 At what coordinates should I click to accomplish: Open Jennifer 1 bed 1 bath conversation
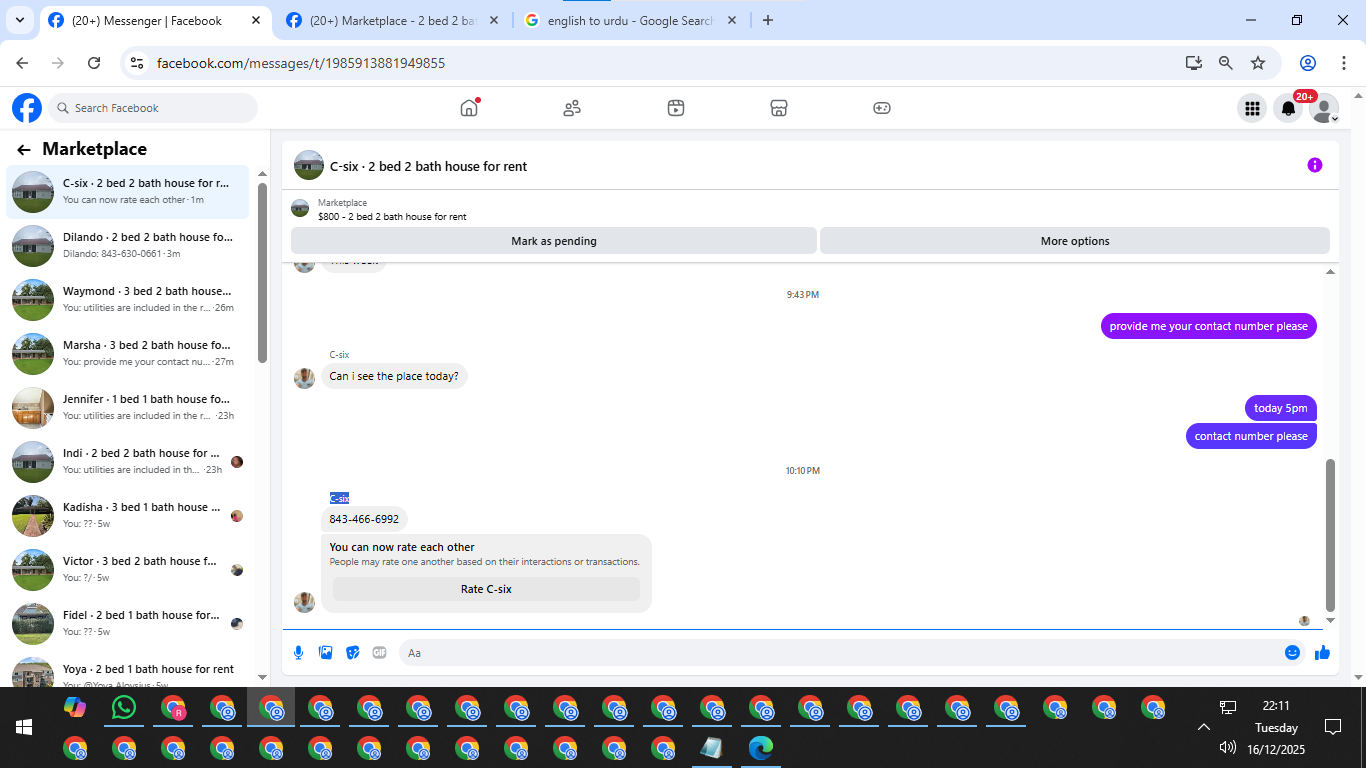(x=128, y=407)
